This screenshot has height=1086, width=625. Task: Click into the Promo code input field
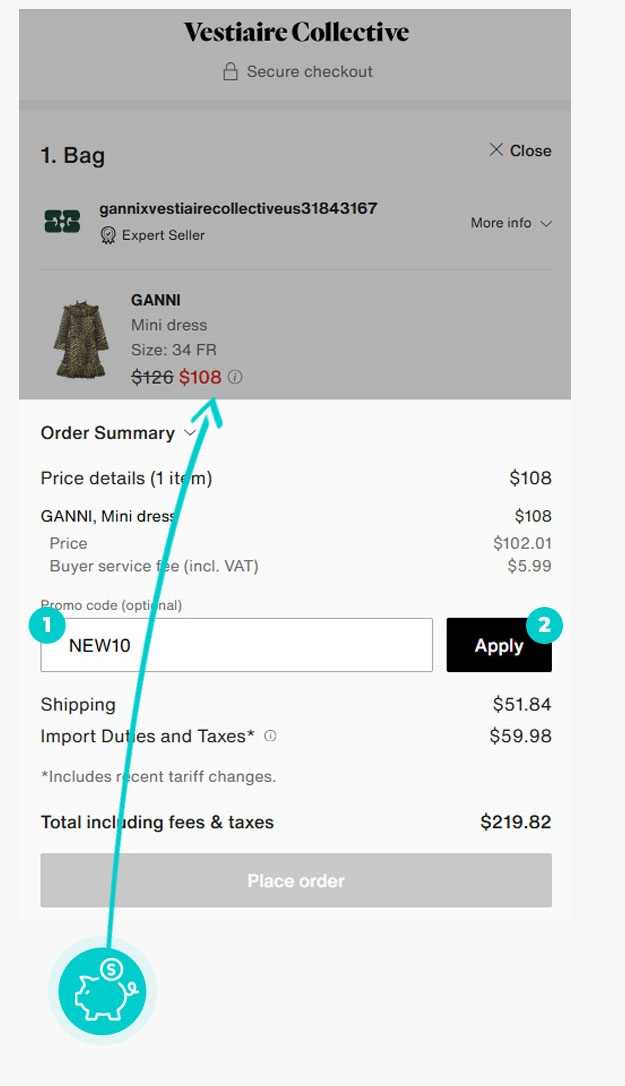tap(236, 645)
